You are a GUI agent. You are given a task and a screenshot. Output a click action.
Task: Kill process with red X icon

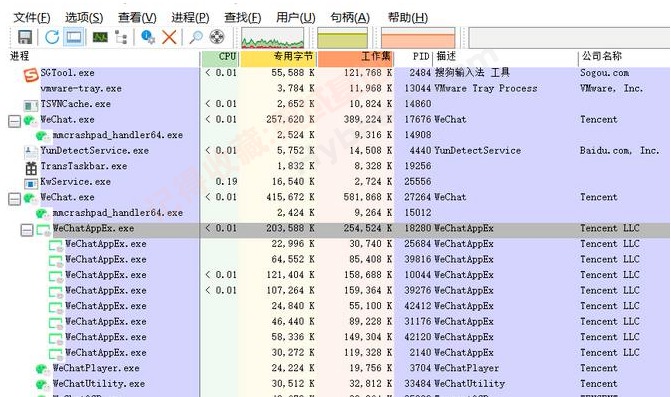[x=169, y=37]
